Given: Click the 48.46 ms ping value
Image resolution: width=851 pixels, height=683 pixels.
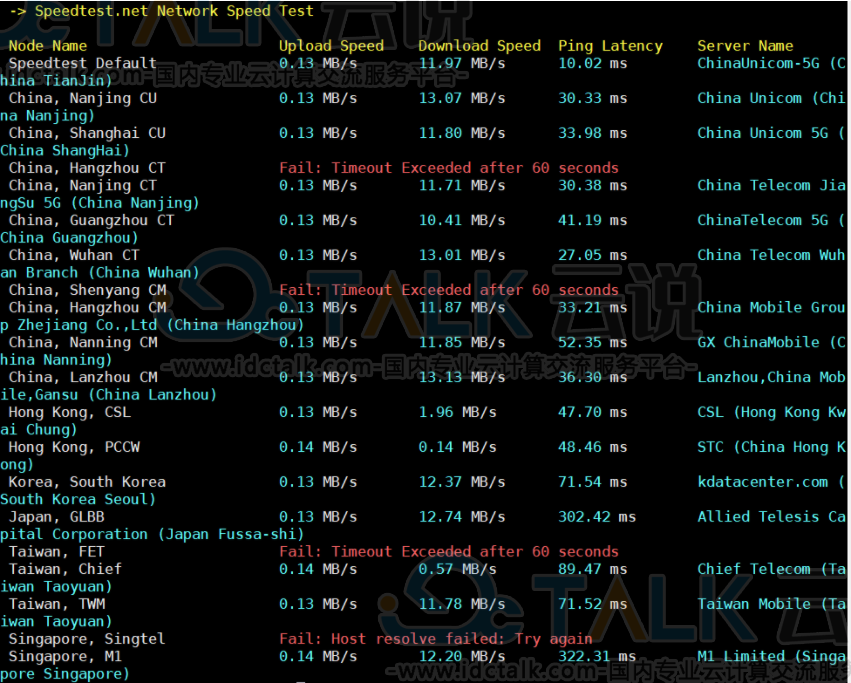Looking at the screenshot, I should pyautogui.click(x=593, y=447).
